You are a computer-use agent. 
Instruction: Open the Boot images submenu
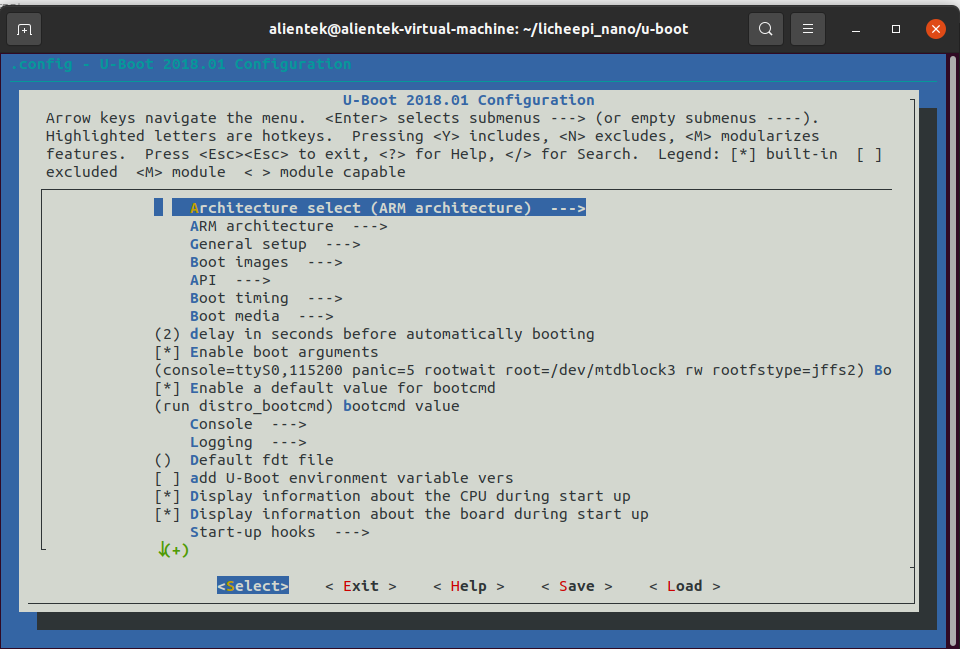click(266, 262)
